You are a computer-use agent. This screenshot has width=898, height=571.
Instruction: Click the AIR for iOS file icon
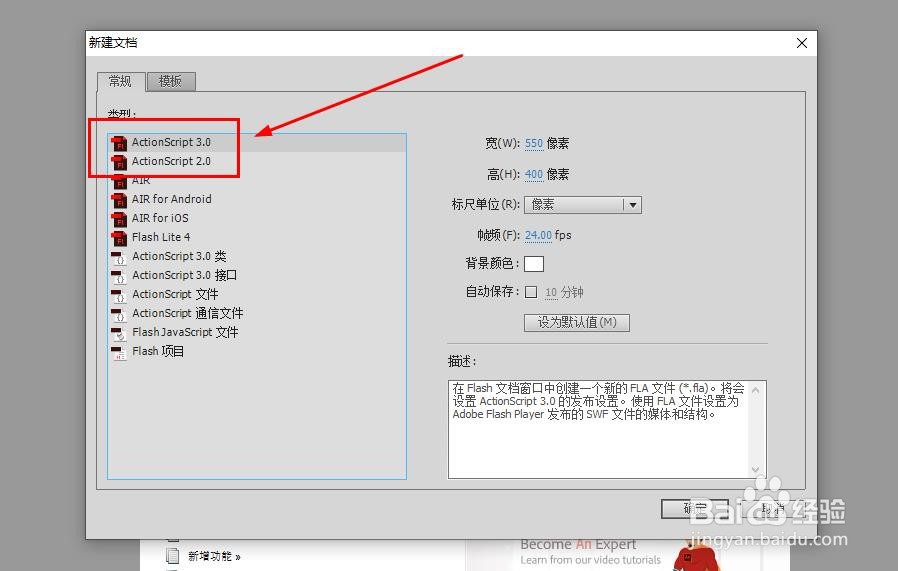click(x=119, y=218)
